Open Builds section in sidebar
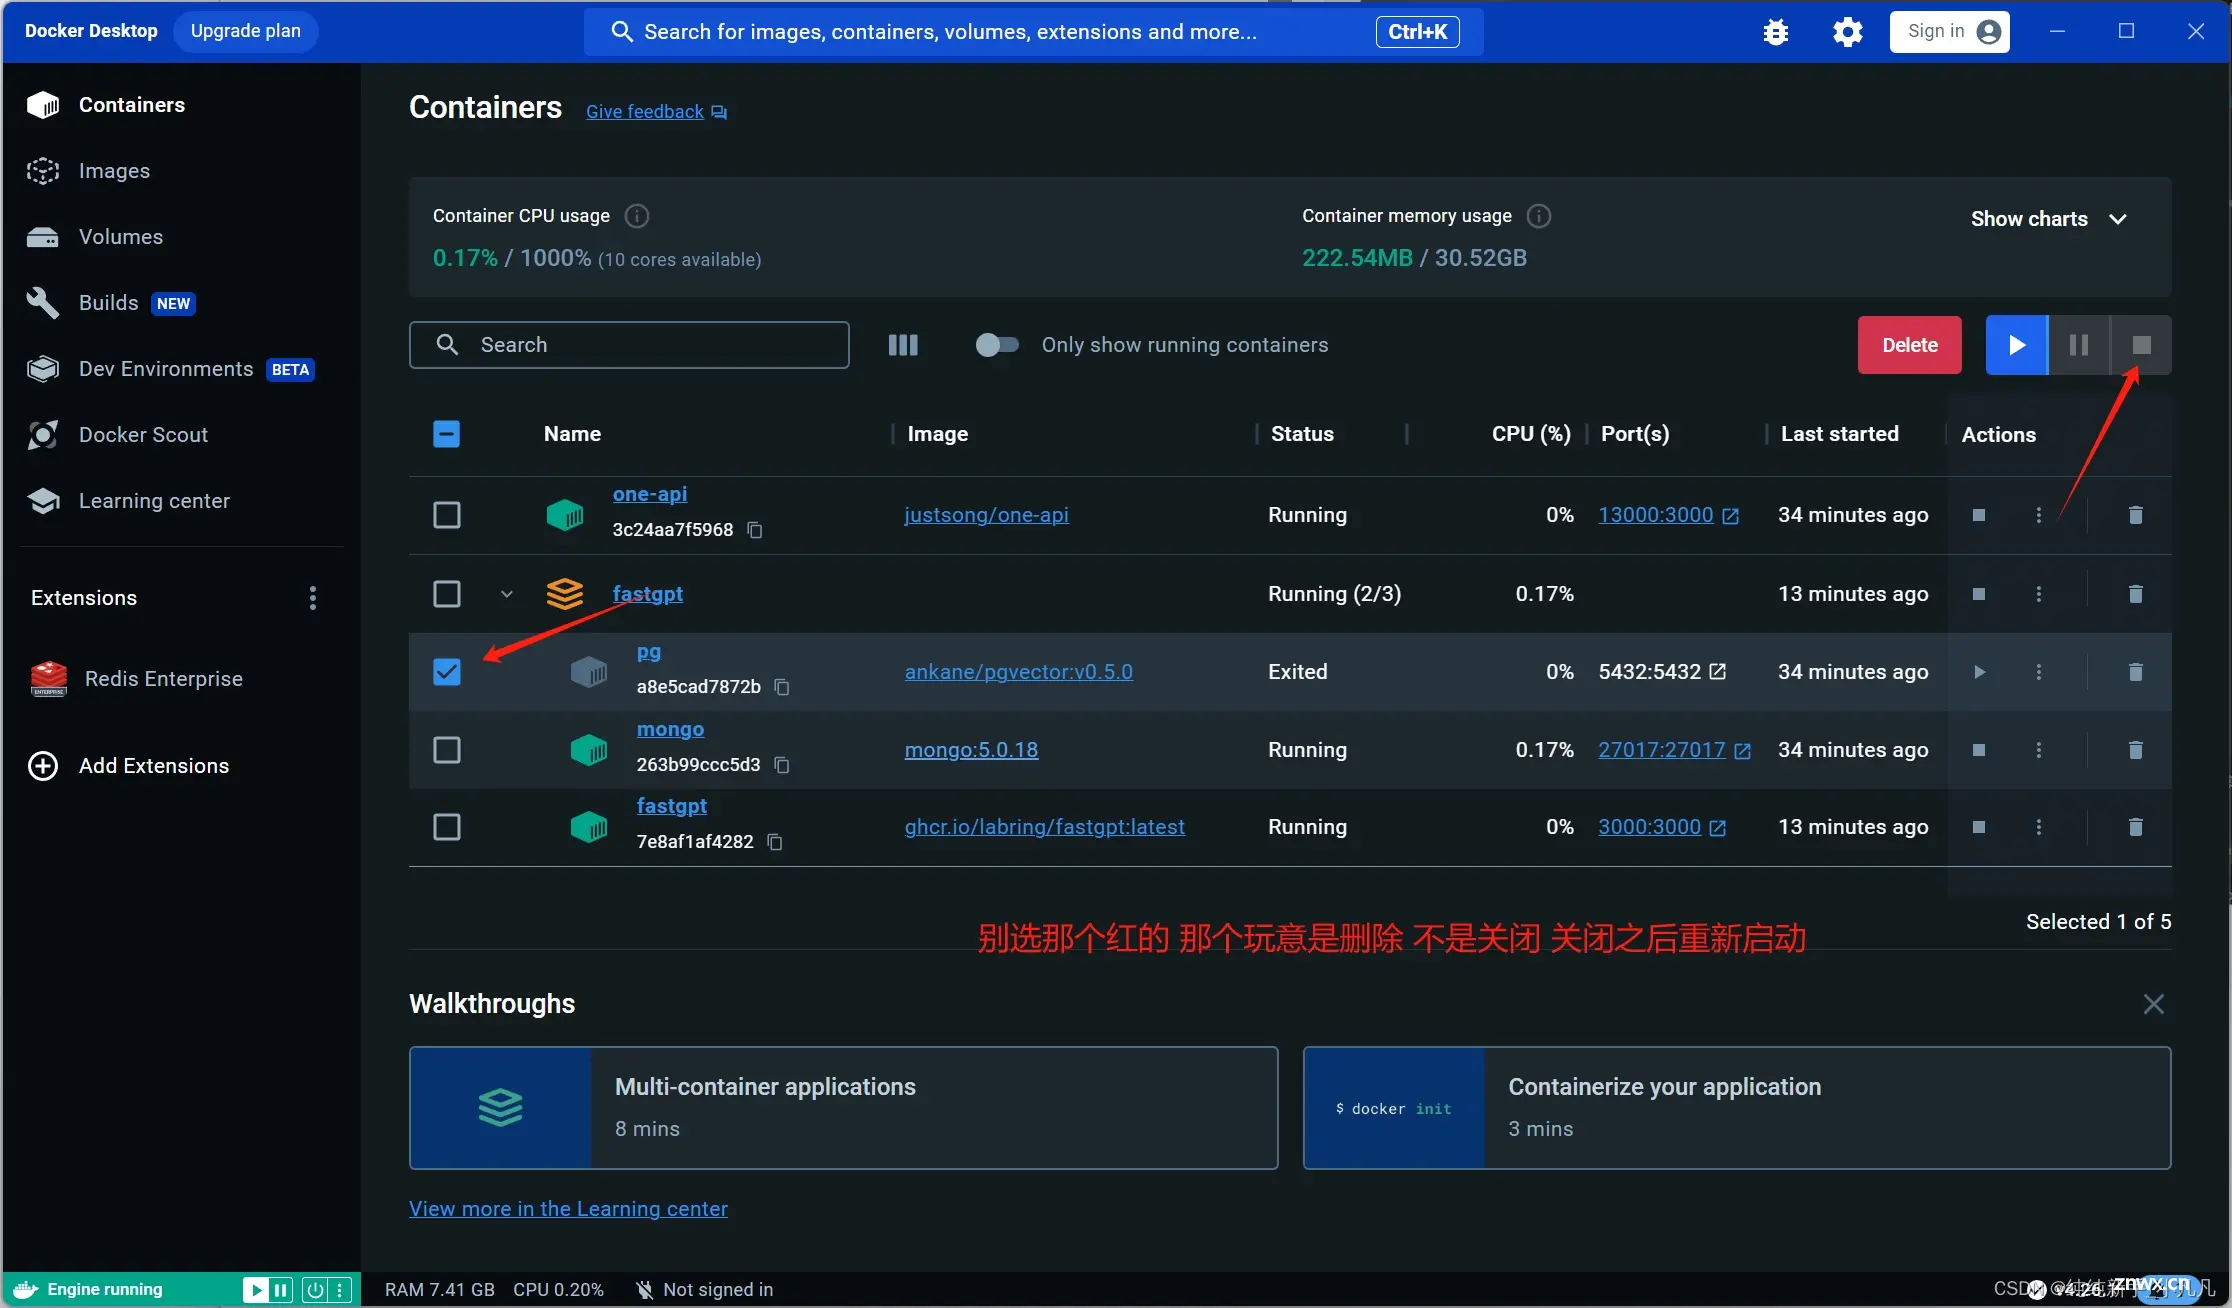This screenshot has height=1308, width=2232. (180, 303)
